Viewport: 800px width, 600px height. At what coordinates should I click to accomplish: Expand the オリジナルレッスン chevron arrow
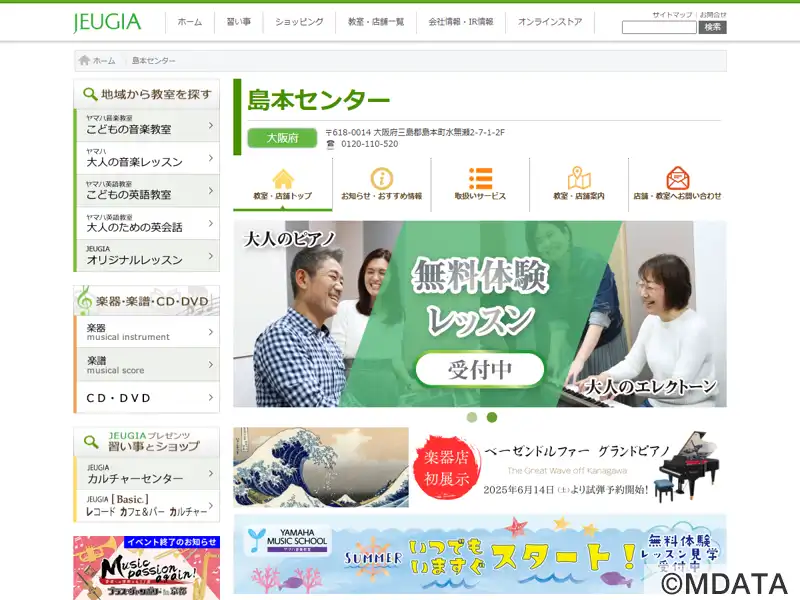click(211, 256)
